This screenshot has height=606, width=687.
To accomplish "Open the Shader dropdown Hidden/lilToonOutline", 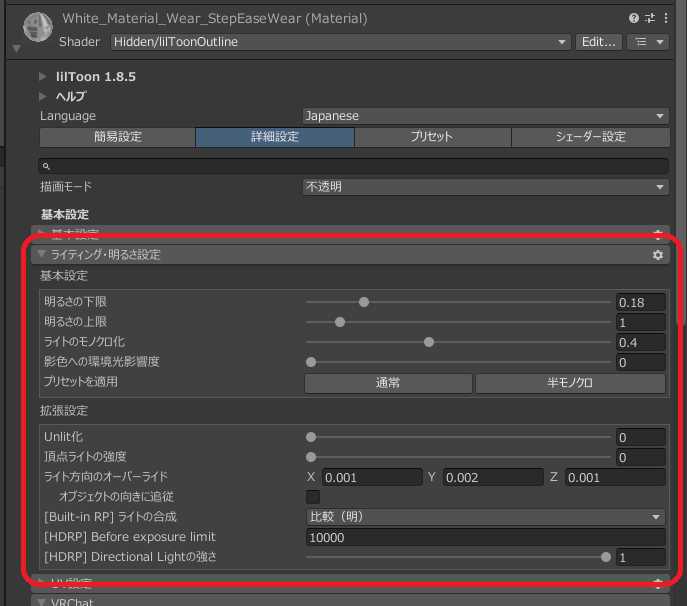I will point(340,42).
